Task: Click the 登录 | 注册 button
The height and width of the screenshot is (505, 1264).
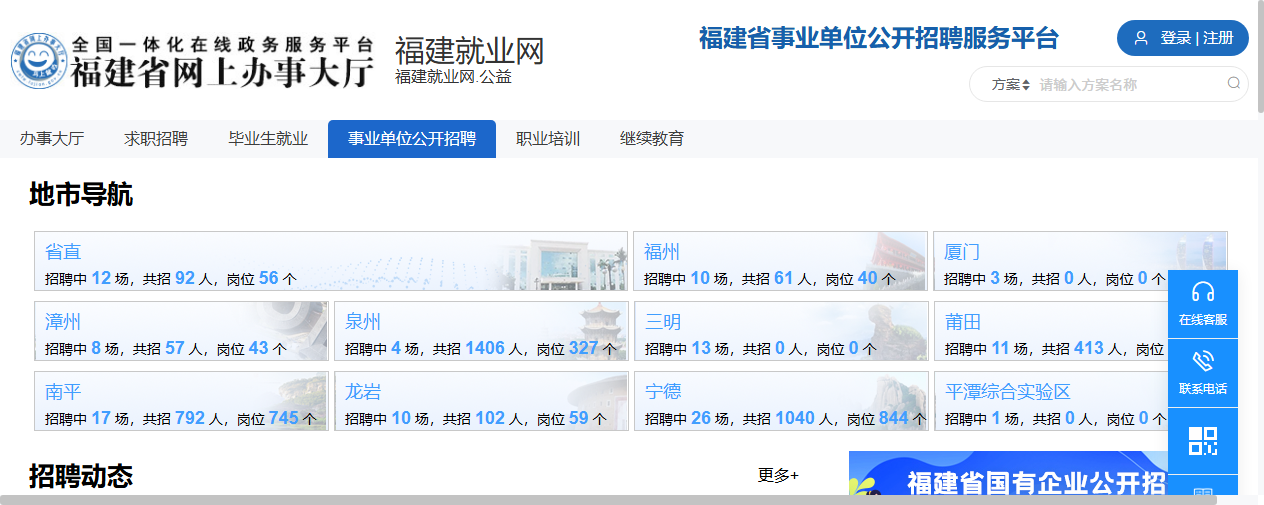Action: point(1183,38)
